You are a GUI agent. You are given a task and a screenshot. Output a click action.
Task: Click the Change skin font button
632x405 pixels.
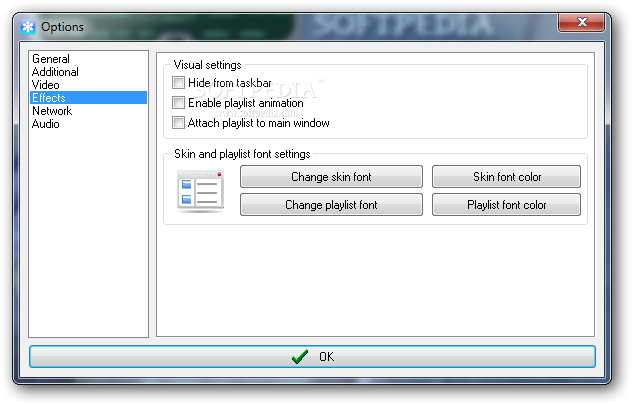point(331,177)
